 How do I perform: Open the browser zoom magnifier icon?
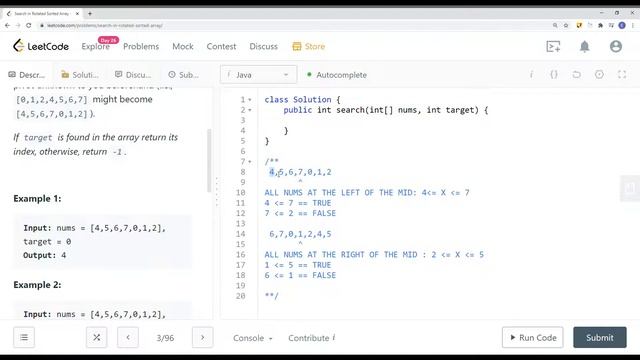coord(555,25)
